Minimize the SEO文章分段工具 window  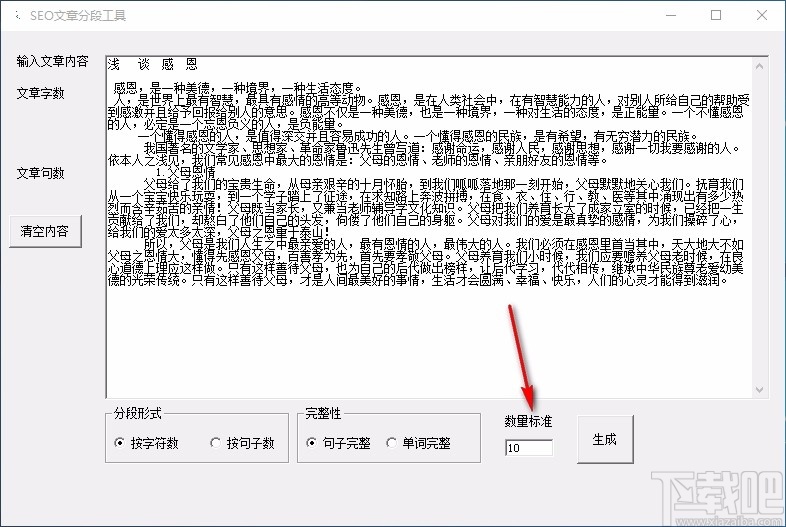[671, 15]
